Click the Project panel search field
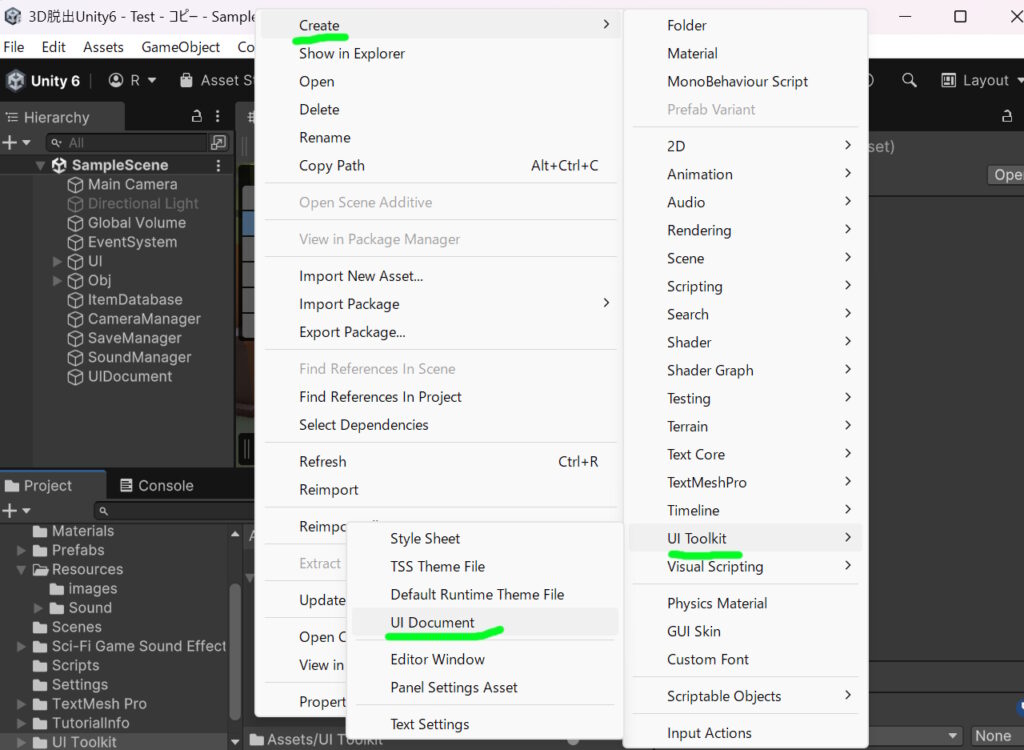Viewport: 1024px width, 750px height. click(174, 510)
